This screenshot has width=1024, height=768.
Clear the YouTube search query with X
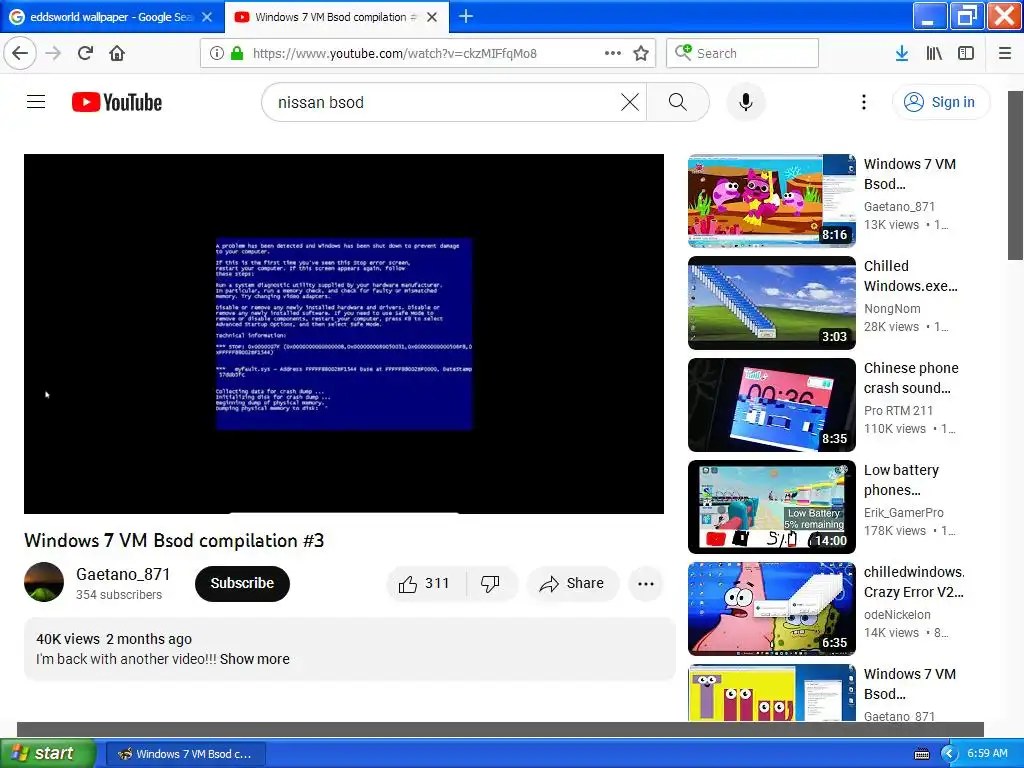[630, 102]
